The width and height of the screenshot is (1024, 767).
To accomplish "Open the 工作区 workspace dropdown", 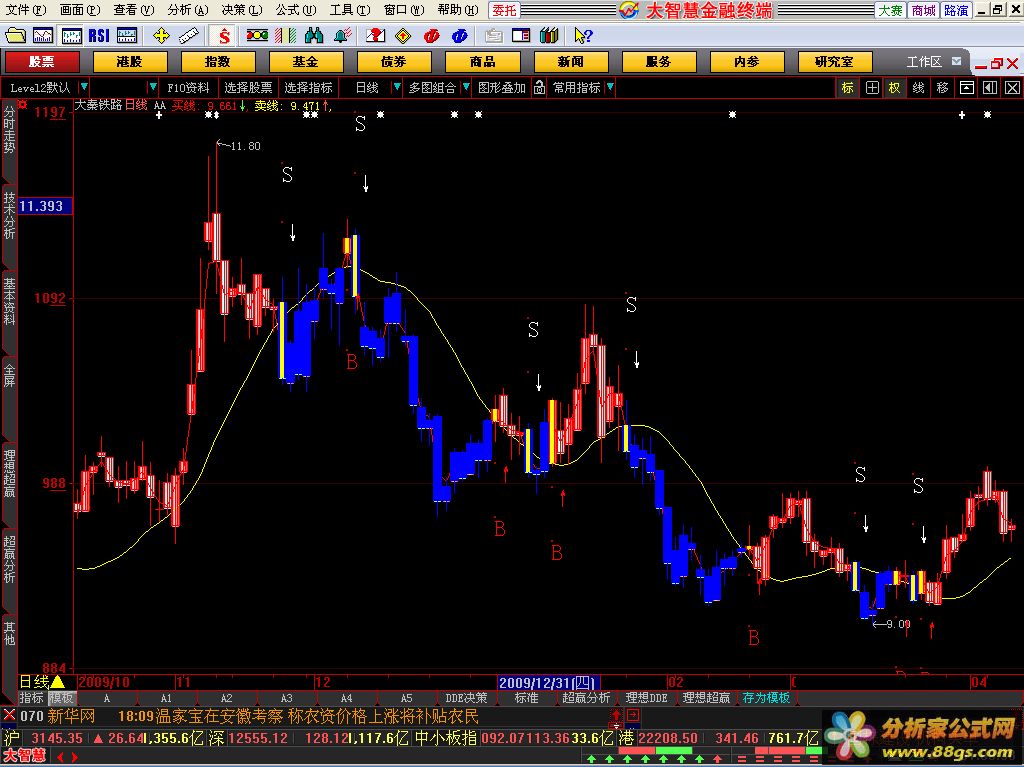I will (956, 61).
